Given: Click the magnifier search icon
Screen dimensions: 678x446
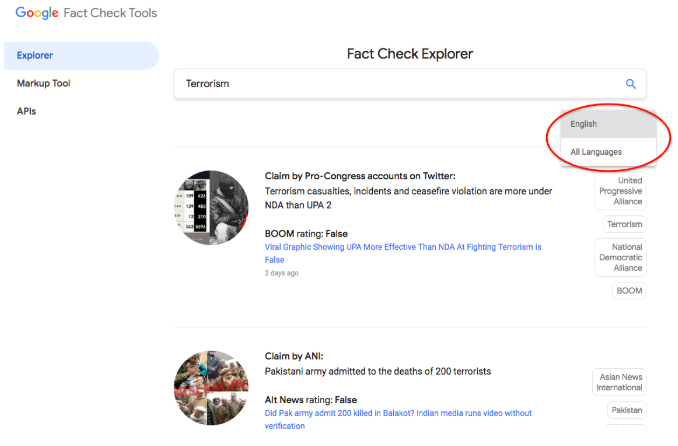Looking at the screenshot, I should [x=630, y=84].
